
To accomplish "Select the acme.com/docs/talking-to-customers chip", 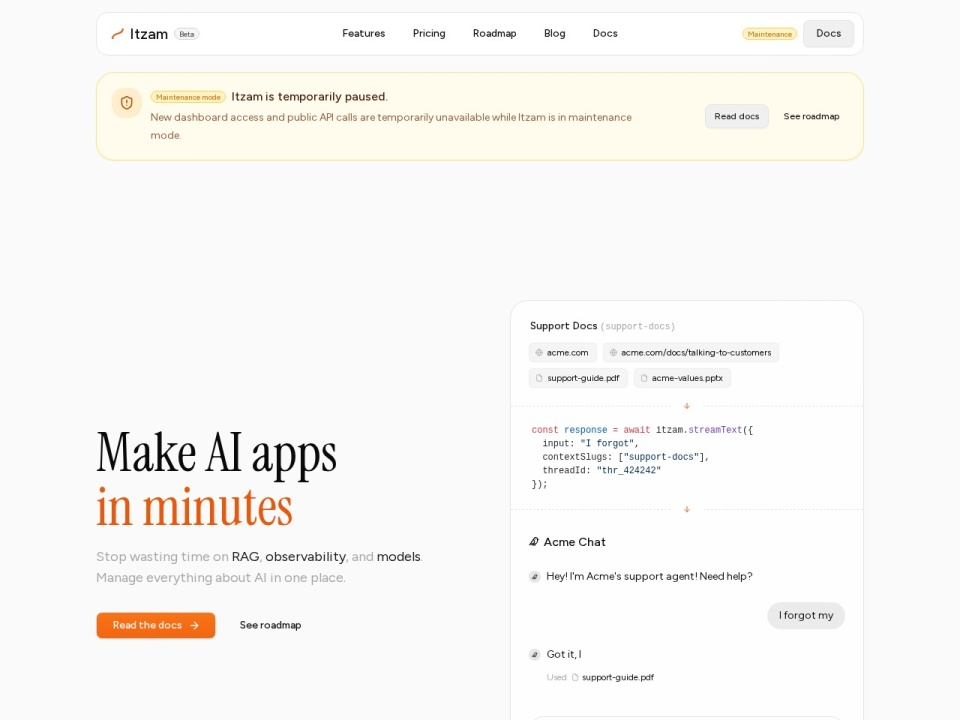I will 691,353.
